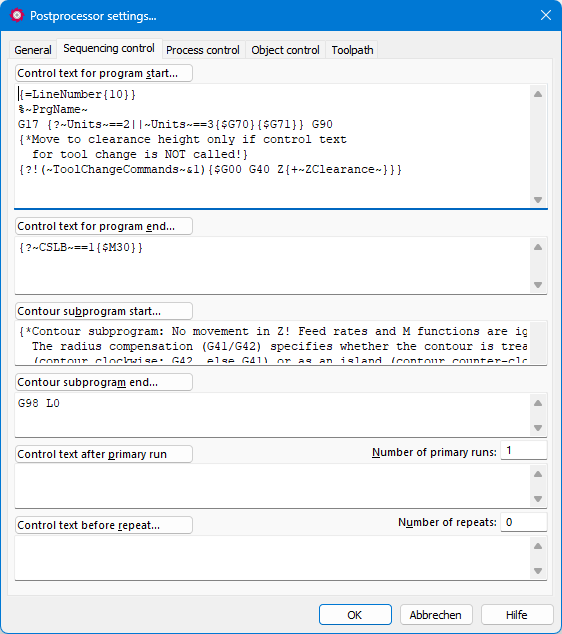Screen dimensions: 562x634
Task: Open Control text for program start editor
Action: (x=104, y=73)
